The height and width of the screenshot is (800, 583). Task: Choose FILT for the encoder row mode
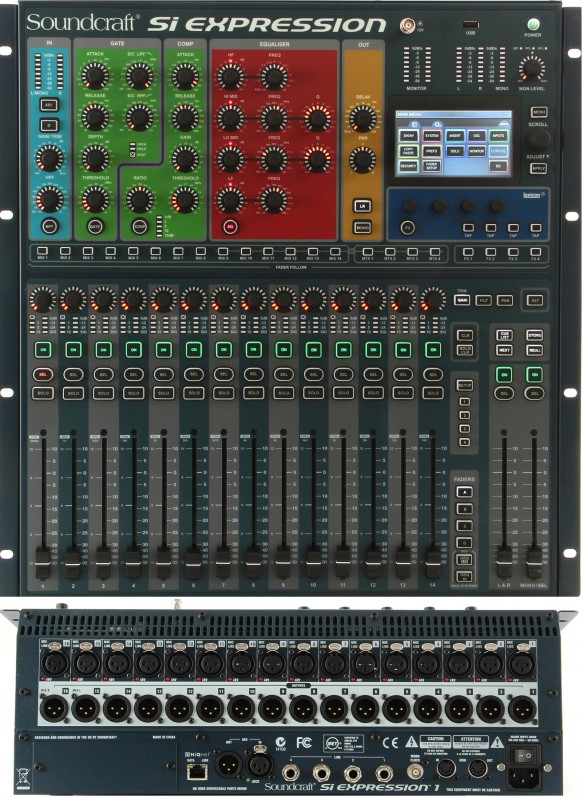tap(483, 301)
